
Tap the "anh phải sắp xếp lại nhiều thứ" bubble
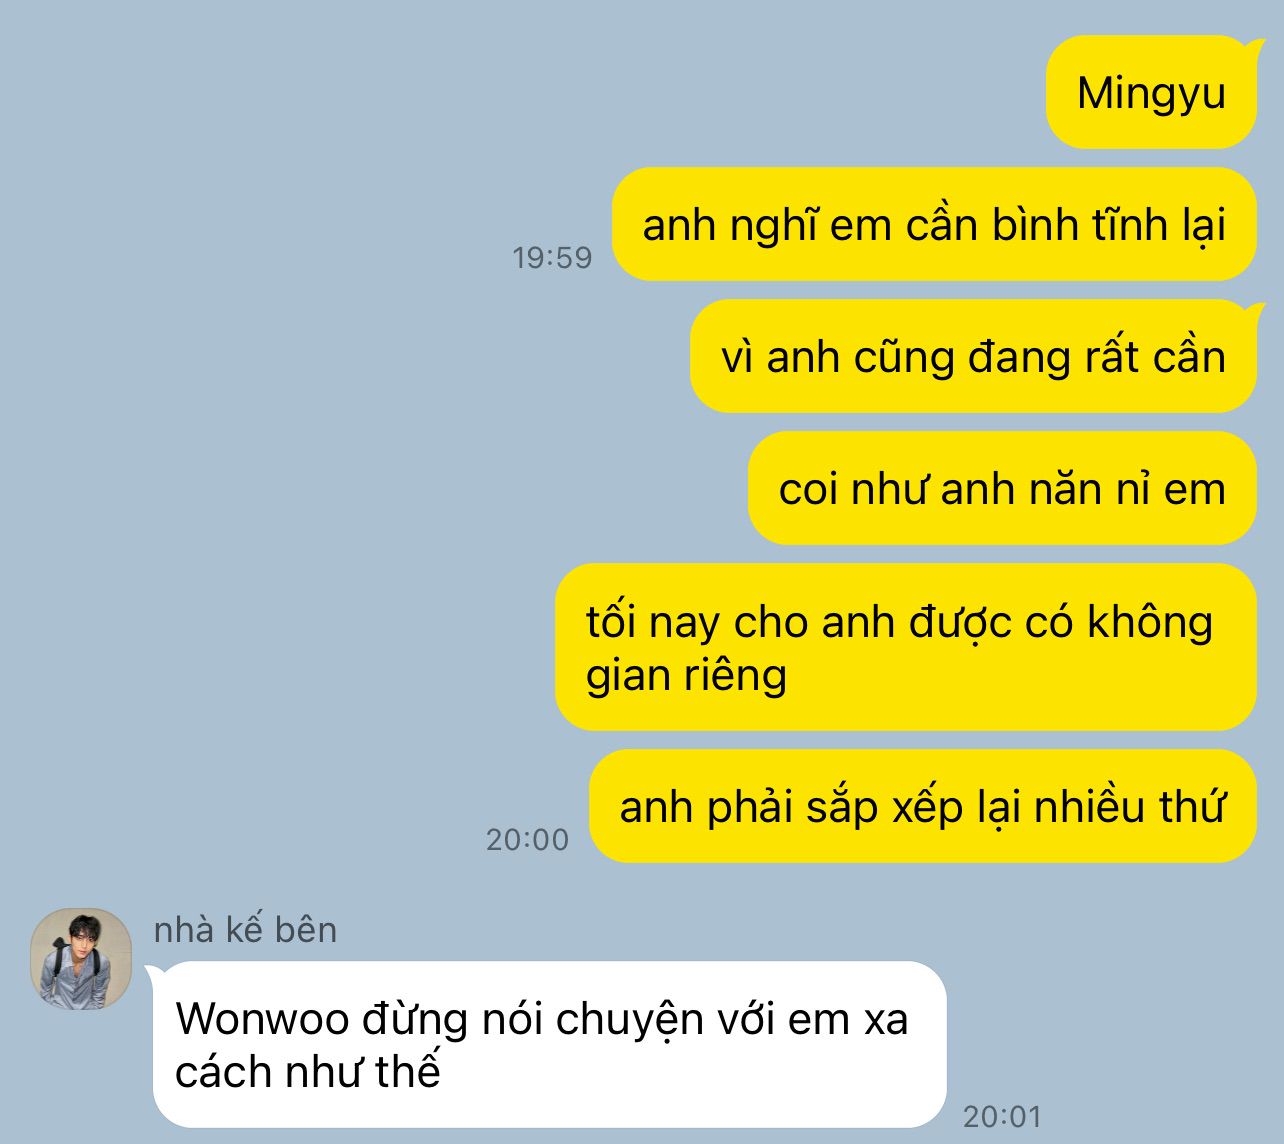(x=922, y=806)
